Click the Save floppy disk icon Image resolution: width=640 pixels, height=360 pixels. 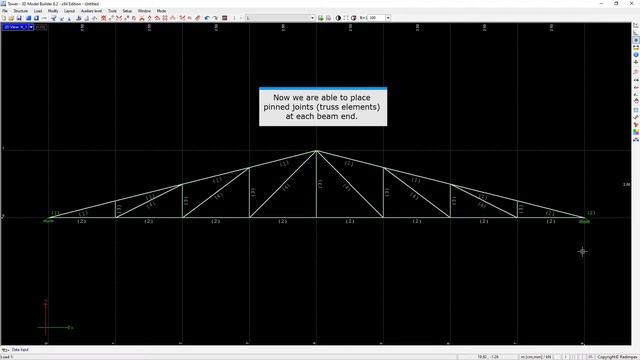click(x=19, y=18)
